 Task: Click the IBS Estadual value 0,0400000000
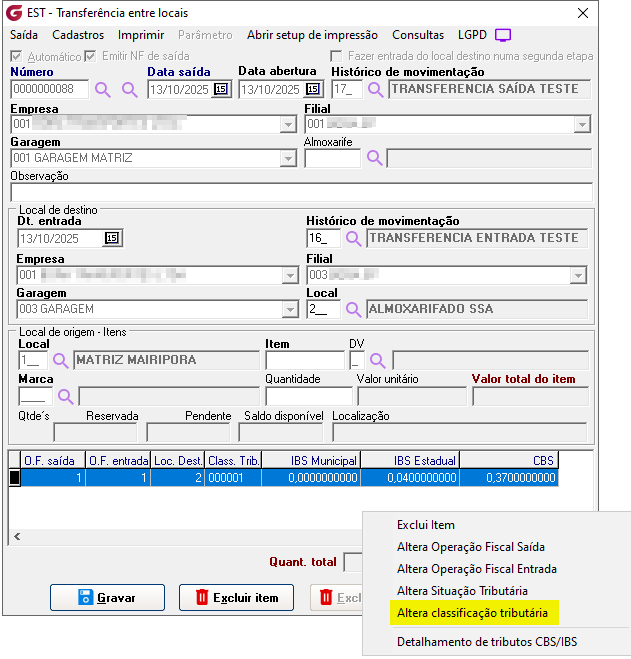tap(410, 478)
